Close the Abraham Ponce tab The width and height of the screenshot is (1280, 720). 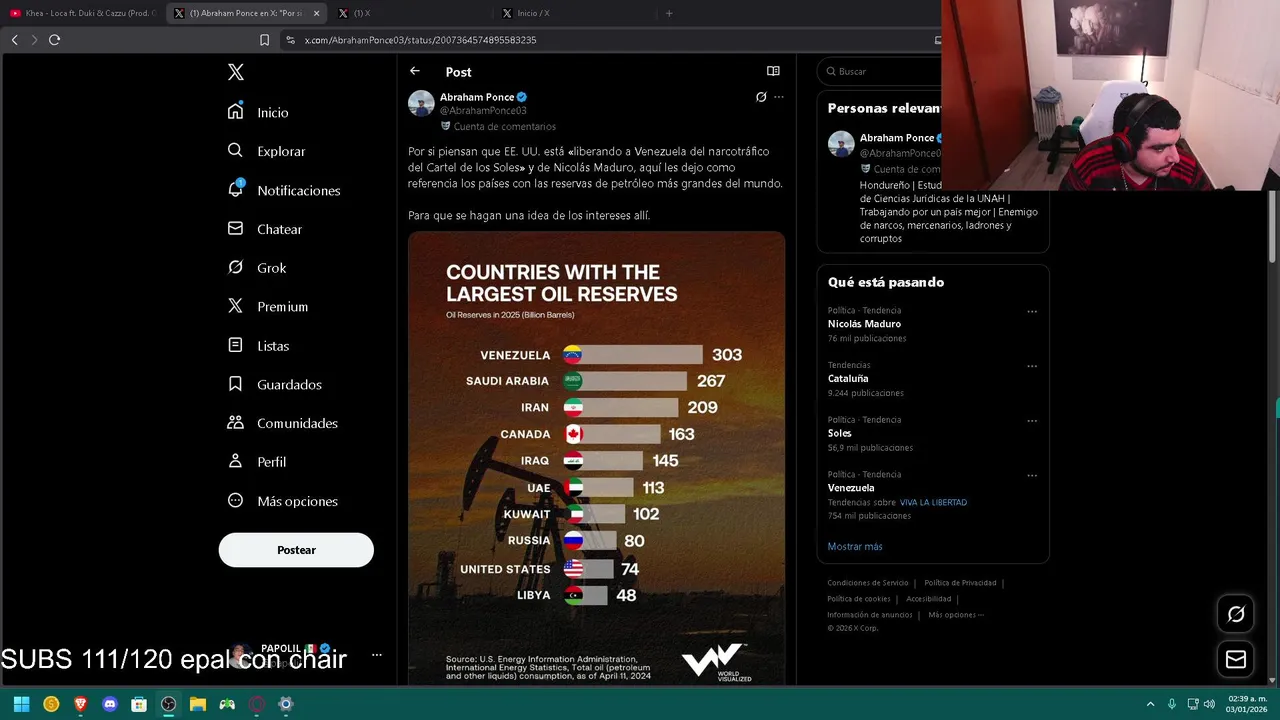pos(317,13)
